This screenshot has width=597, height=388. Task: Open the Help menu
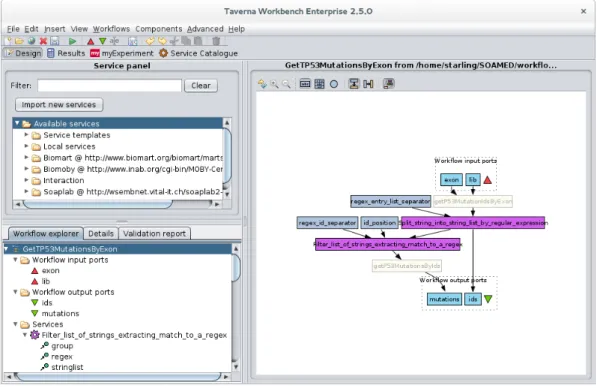[x=236, y=29]
